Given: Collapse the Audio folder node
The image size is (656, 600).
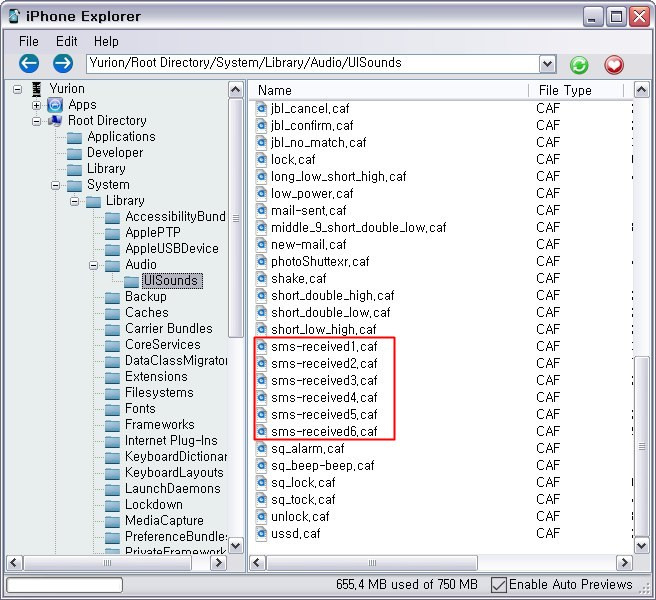Looking at the screenshot, I should 93,265.
